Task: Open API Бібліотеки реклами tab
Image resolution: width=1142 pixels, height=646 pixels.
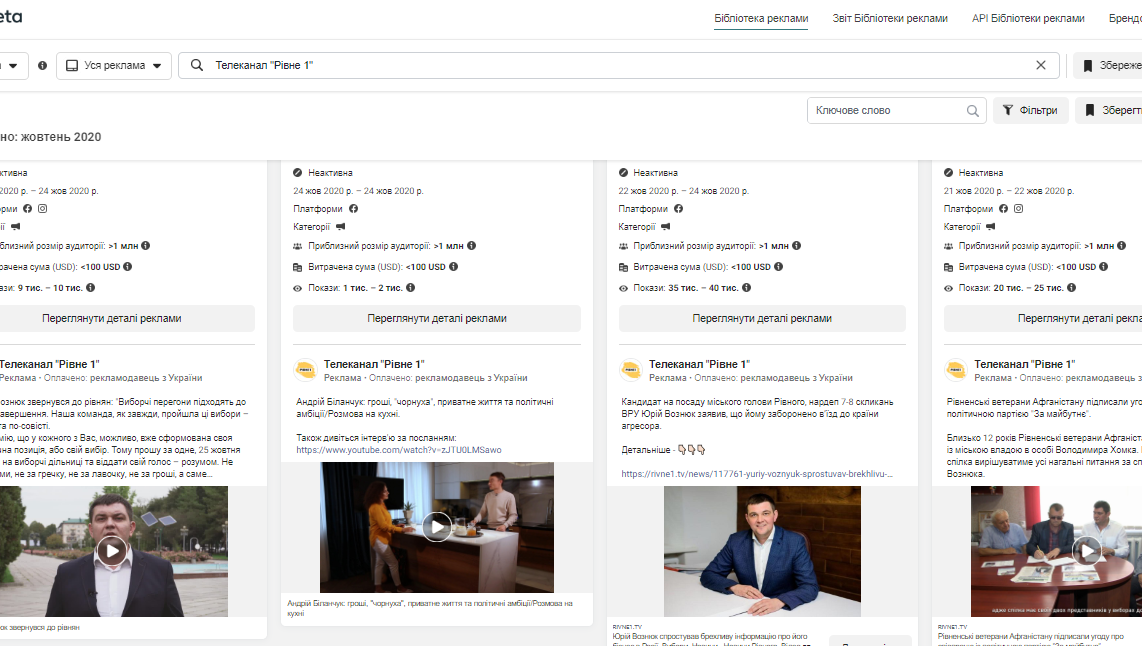Action: click(1028, 18)
